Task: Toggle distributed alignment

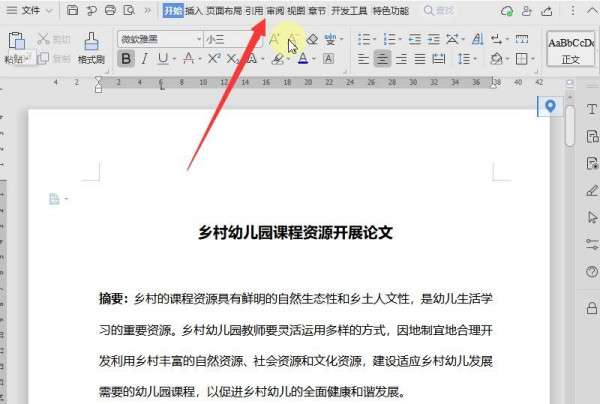Action: point(439,59)
